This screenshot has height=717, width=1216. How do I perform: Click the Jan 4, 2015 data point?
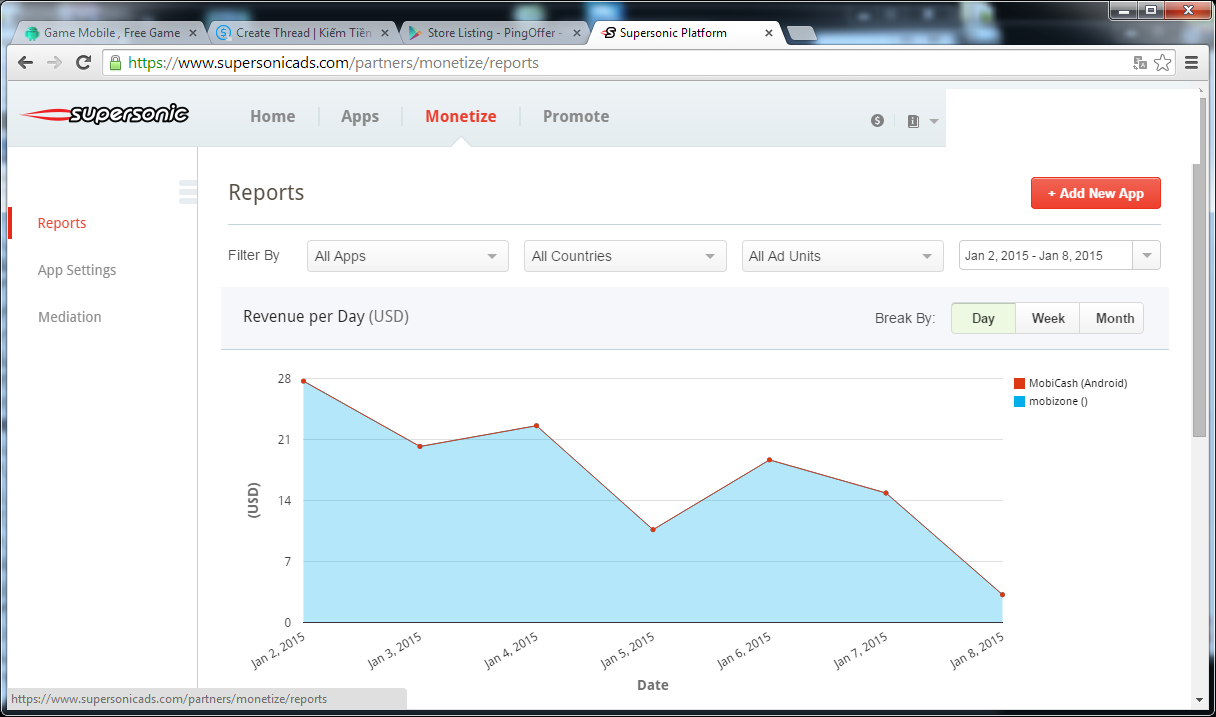click(x=536, y=426)
